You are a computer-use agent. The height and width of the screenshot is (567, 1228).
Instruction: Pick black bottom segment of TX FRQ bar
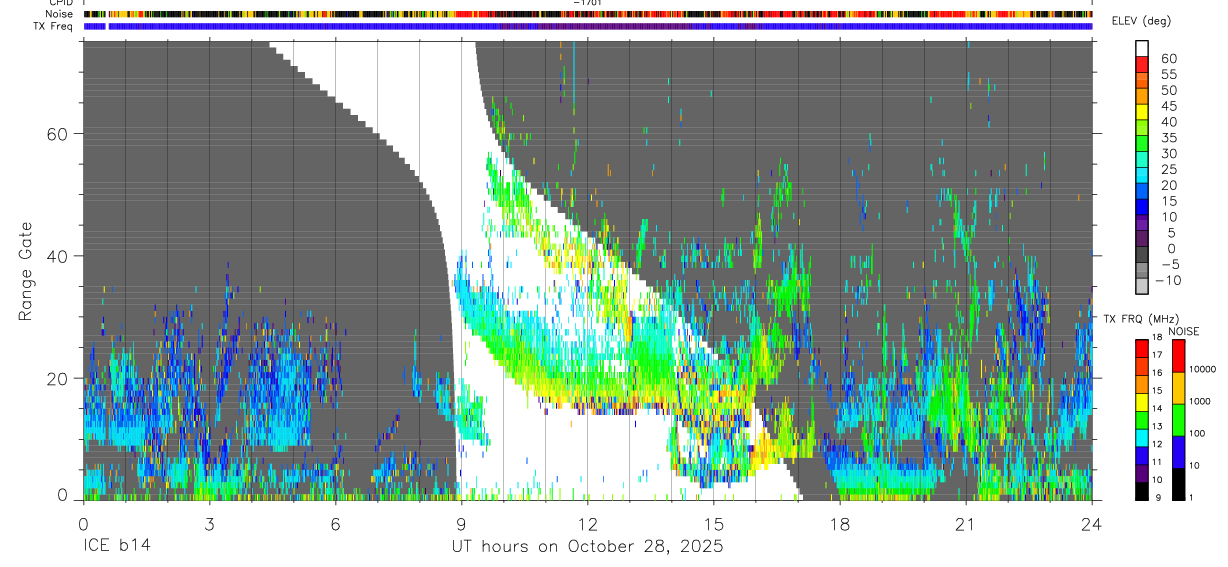(1143, 491)
